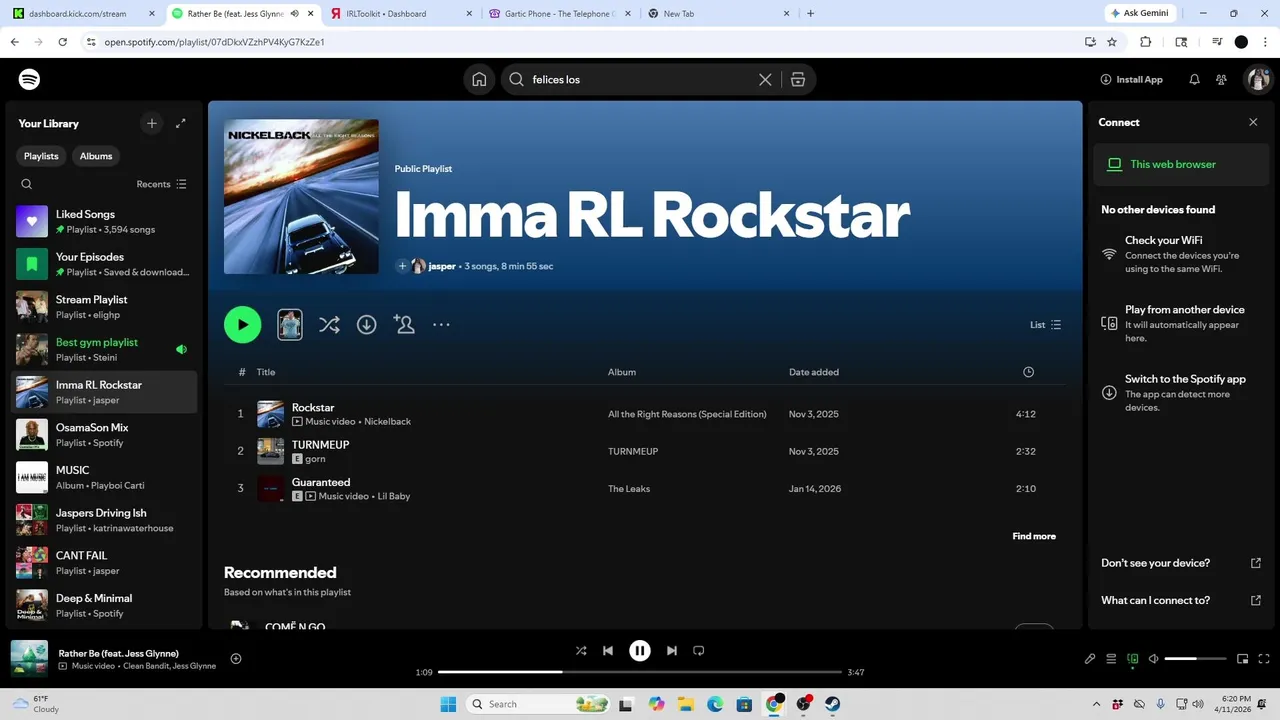The image size is (1280, 720).
Task: Click the Spotify logo icon
Action: point(29,79)
